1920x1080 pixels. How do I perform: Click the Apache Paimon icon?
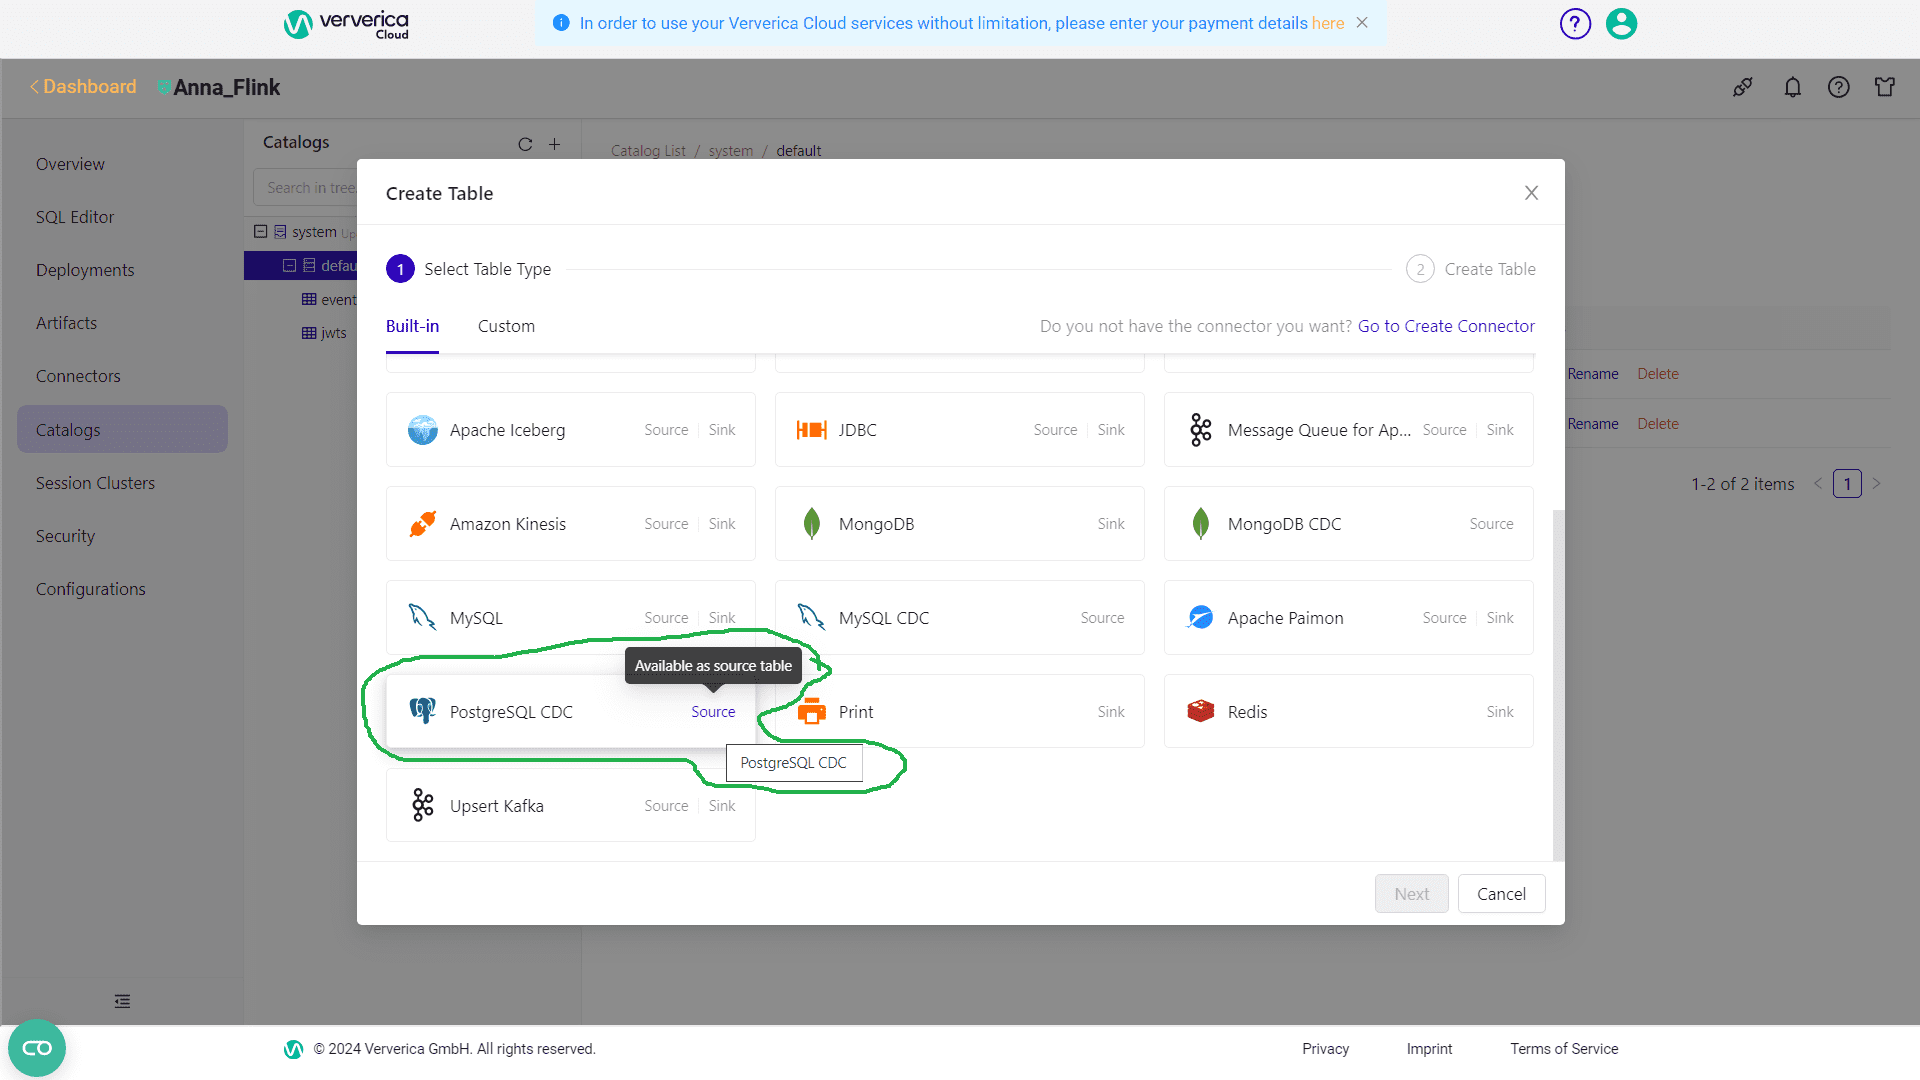(1201, 618)
